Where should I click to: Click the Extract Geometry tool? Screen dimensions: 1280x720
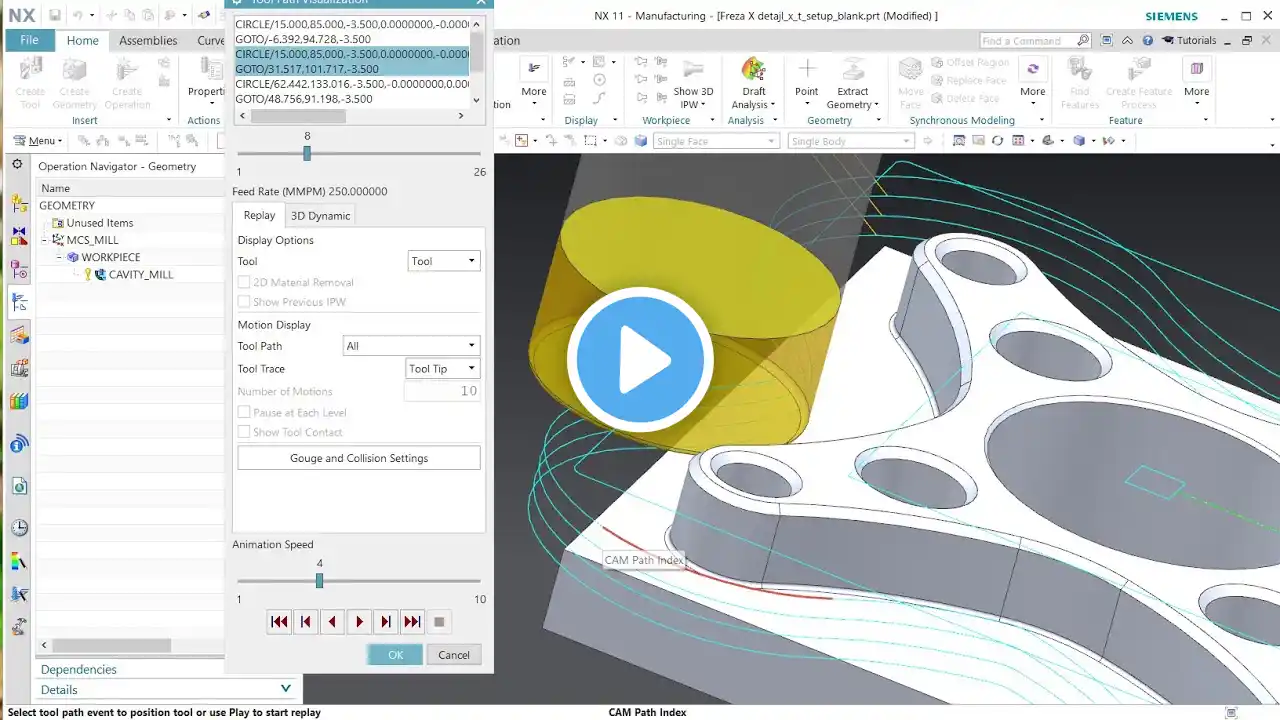pyautogui.click(x=853, y=84)
